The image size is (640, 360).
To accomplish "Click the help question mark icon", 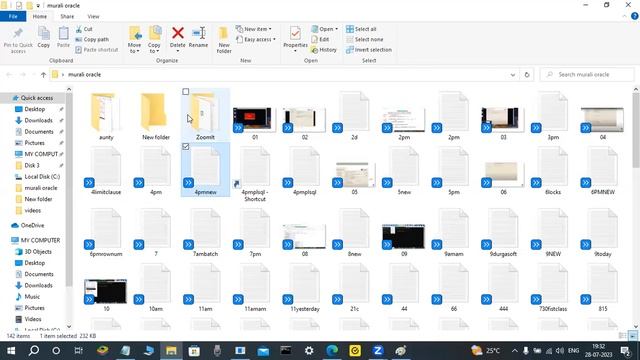I will (635, 16).
